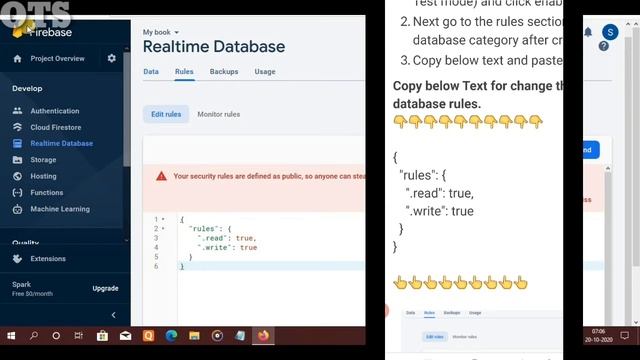Open Cloud Firestore in the sidebar
This screenshot has width=640, height=360.
[56, 127]
